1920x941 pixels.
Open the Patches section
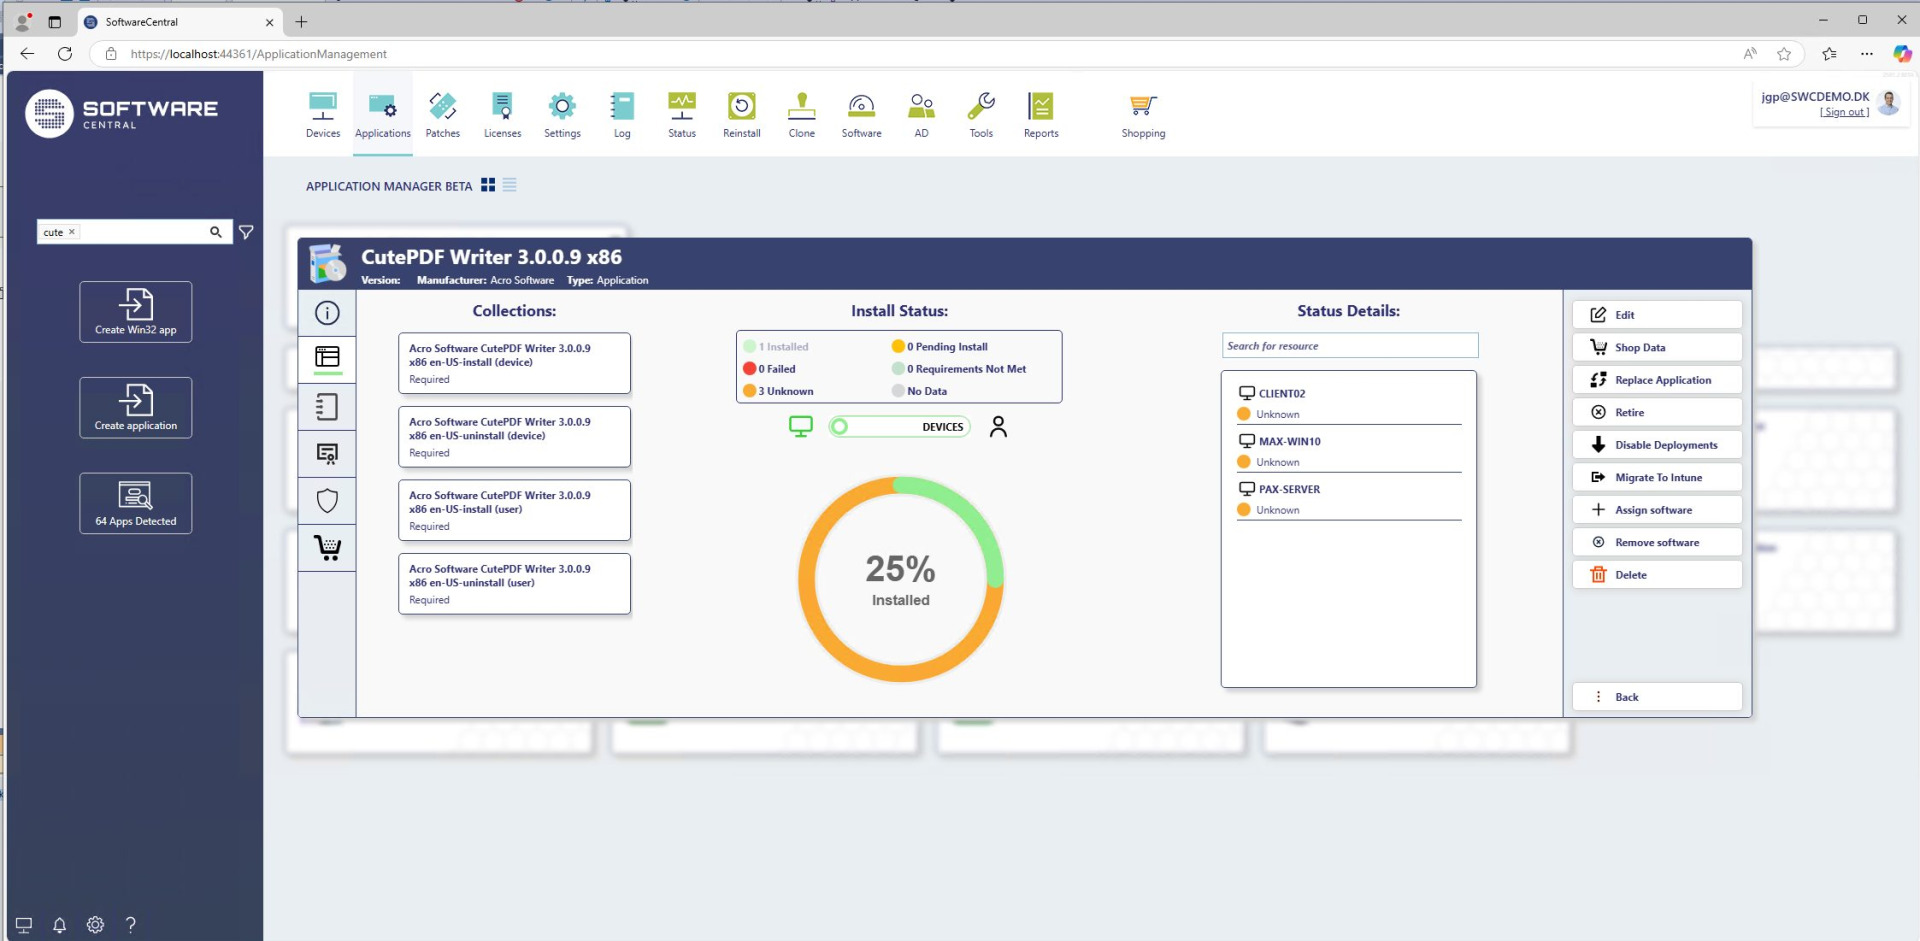(x=442, y=114)
